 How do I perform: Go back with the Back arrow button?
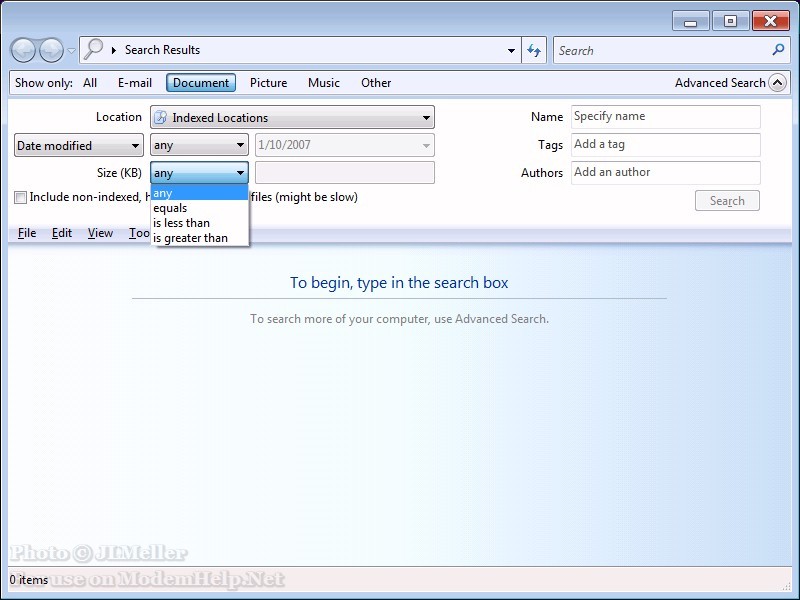coord(23,50)
